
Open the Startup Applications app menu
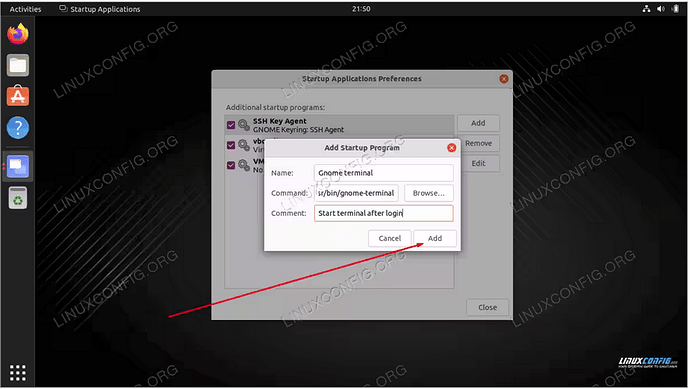(100, 9)
